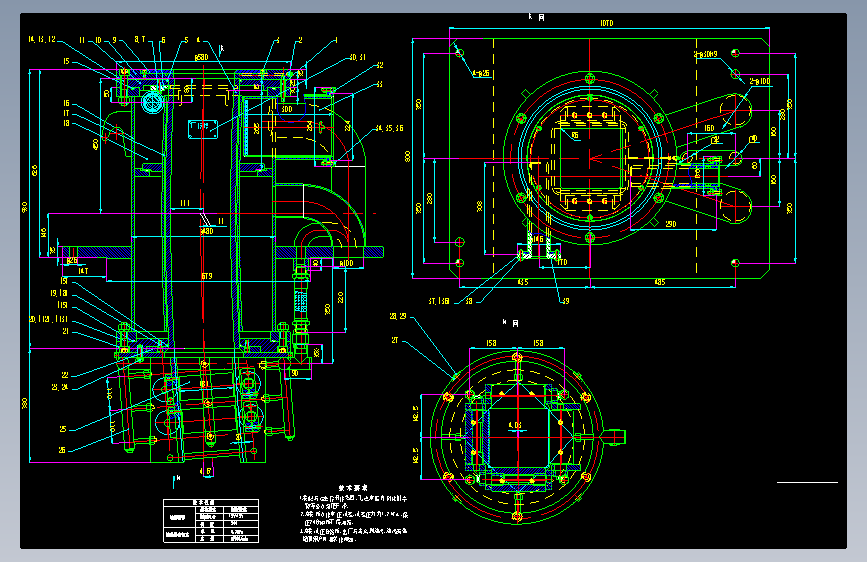Image resolution: width=867 pixels, height=562 pixels.
Task: Click the "1070" overall width dimension
Action: 607,23
